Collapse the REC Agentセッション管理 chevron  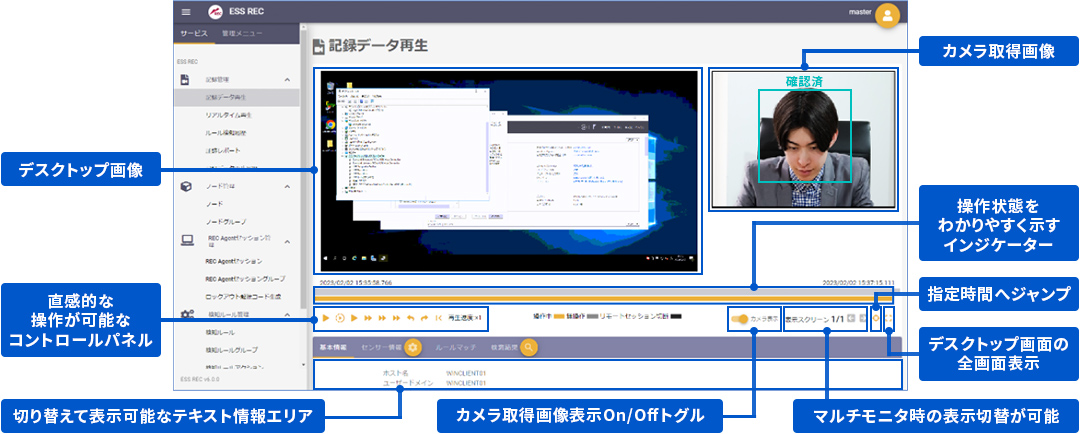point(287,241)
